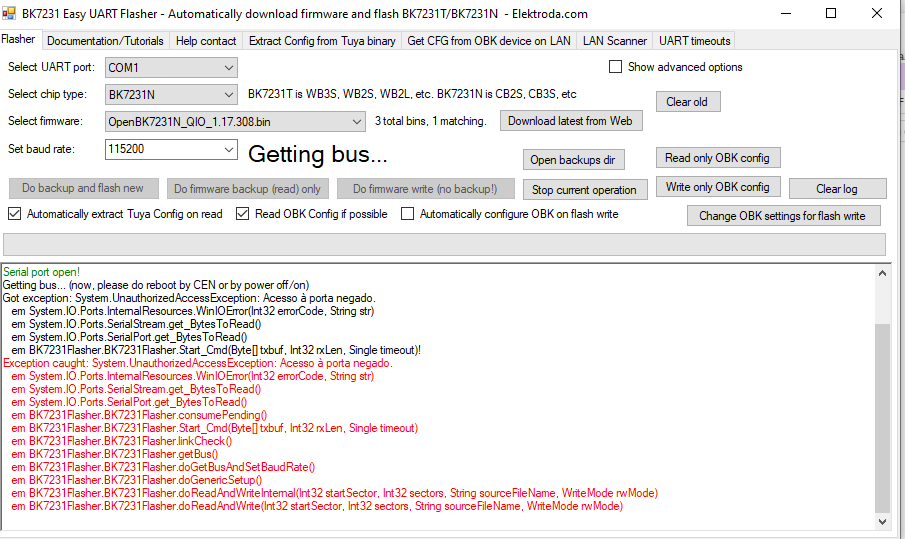Click Stop current operation button
This screenshot has width=905, height=539.
tap(585, 190)
